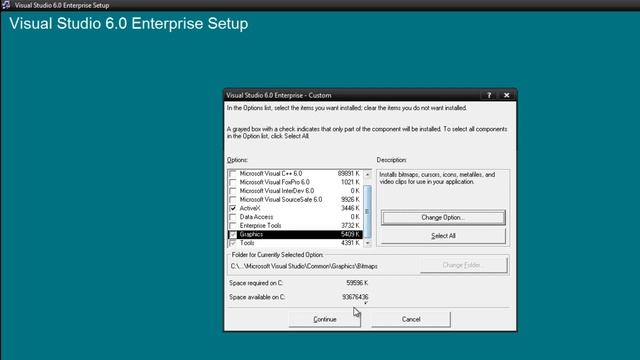Check the Microsoft Visual SourceSafe 6.0 checkbox
Image resolution: width=640 pixels, height=360 pixels.
pyautogui.click(x=233, y=200)
